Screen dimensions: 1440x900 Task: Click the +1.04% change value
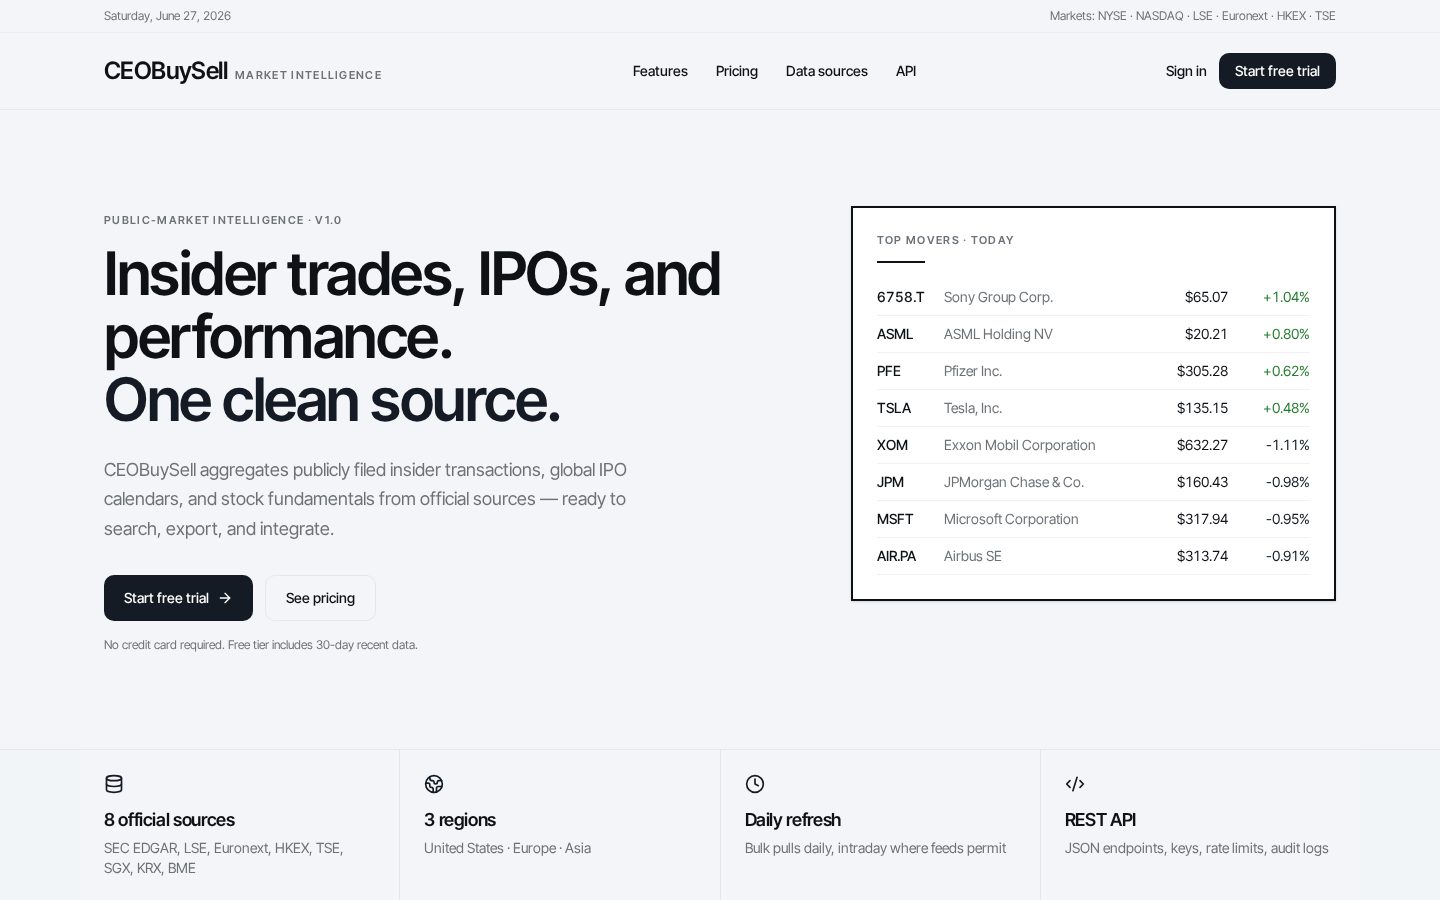click(x=1286, y=297)
